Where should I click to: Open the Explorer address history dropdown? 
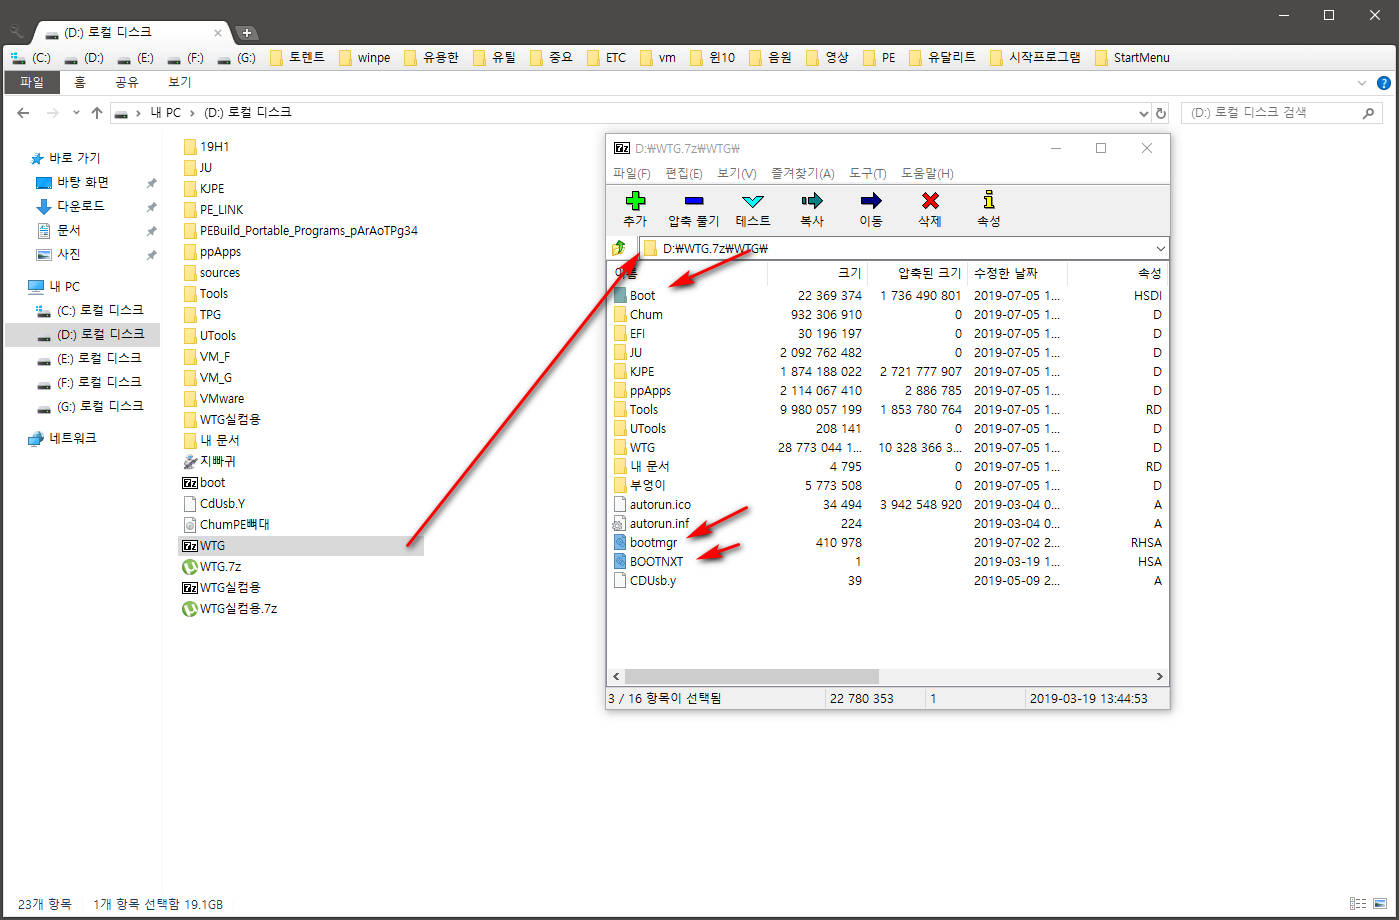(1144, 113)
